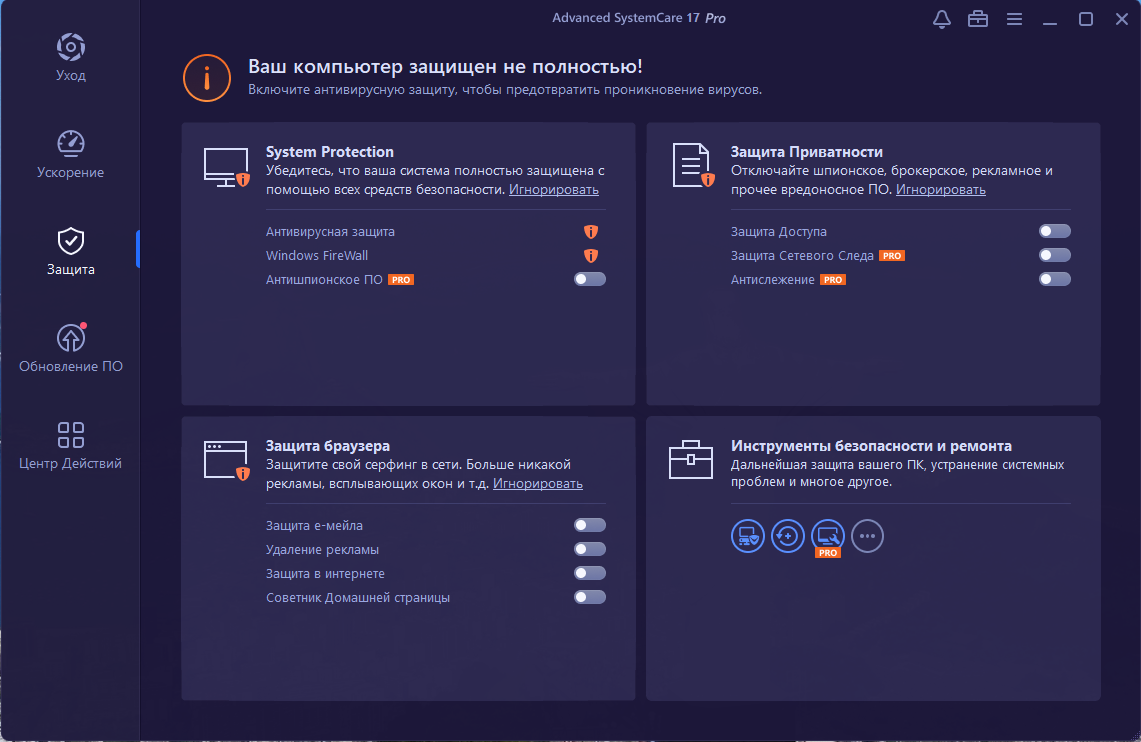The width and height of the screenshot is (1141, 742).
Task: Click Игнорировать link in System Protection
Action: pos(554,190)
